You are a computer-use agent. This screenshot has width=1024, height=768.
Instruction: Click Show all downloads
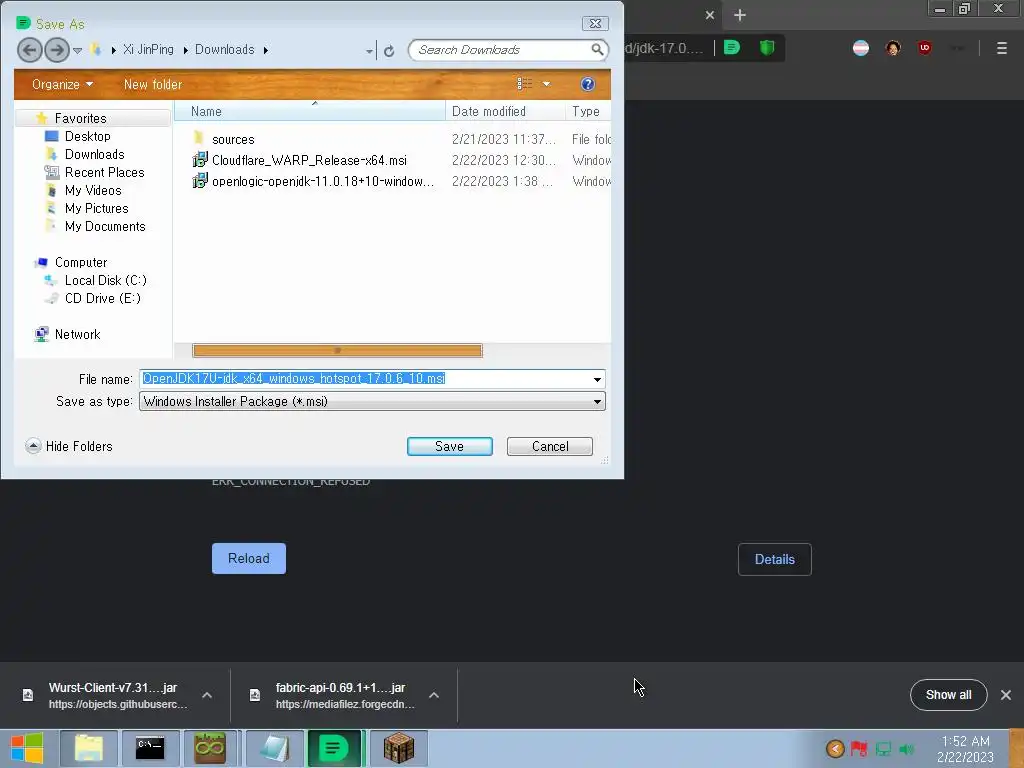[948, 695]
